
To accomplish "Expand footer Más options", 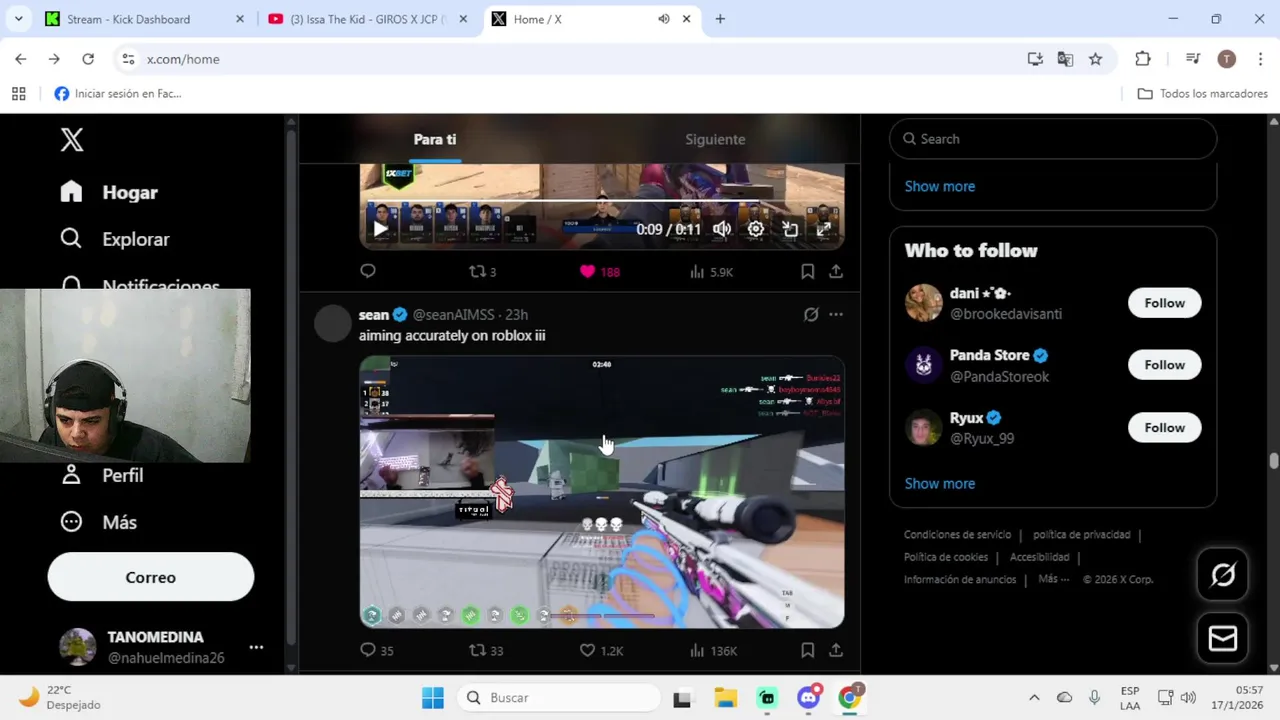I will pos(1054,579).
